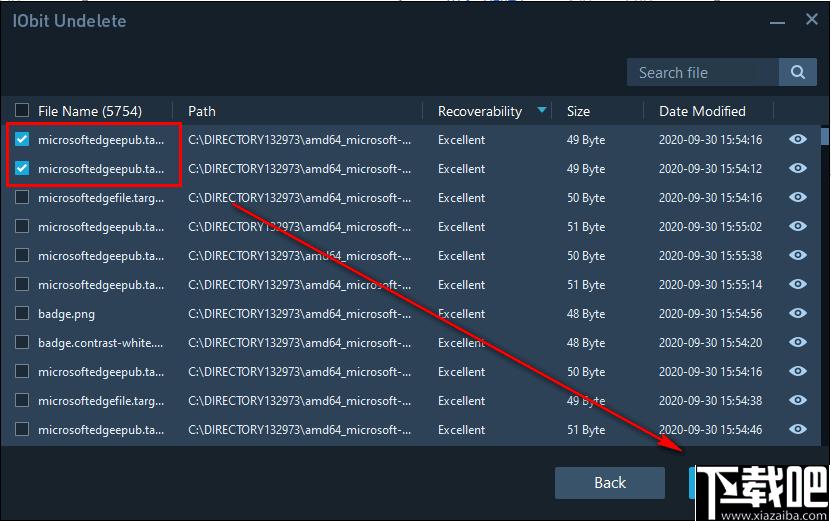
Task: Click the file list vertical scrollbar thumb
Action: (x=825, y=135)
